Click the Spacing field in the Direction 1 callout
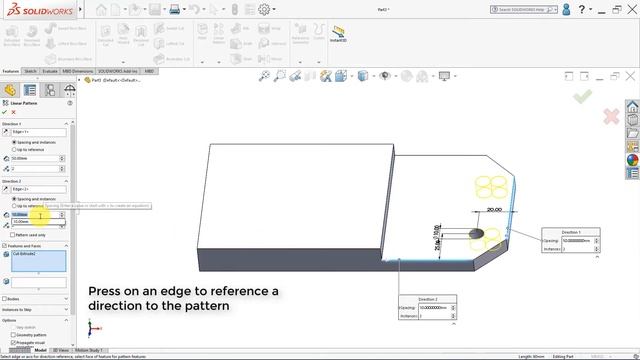The width and height of the screenshot is (640, 360). pyautogui.click(x=578, y=241)
